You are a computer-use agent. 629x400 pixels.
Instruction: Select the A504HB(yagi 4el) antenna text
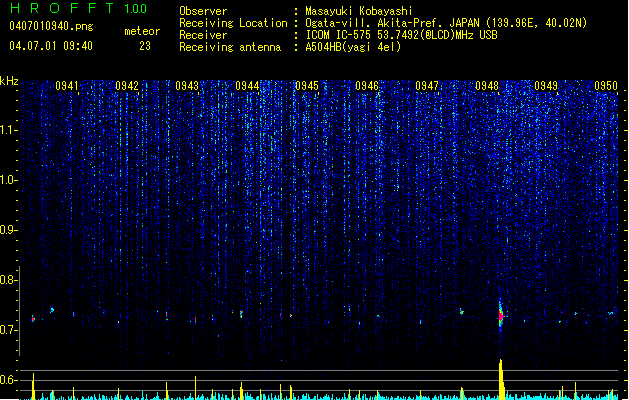(353, 47)
